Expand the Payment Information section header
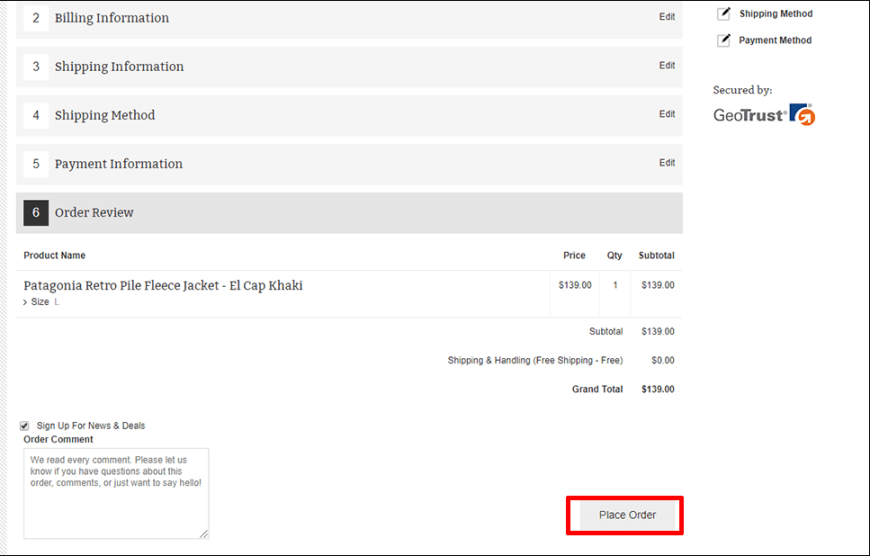This screenshot has height=556, width=870. coord(349,164)
